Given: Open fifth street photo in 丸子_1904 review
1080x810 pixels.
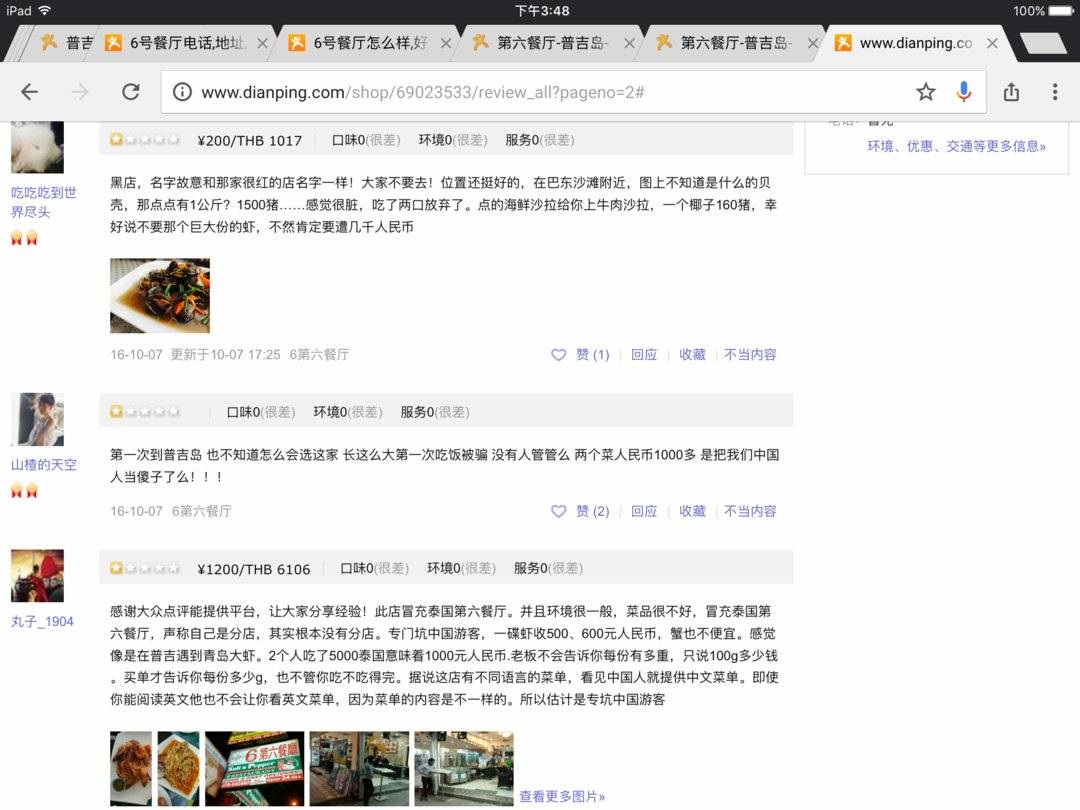Looking at the screenshot, I should tap(464, 769).
